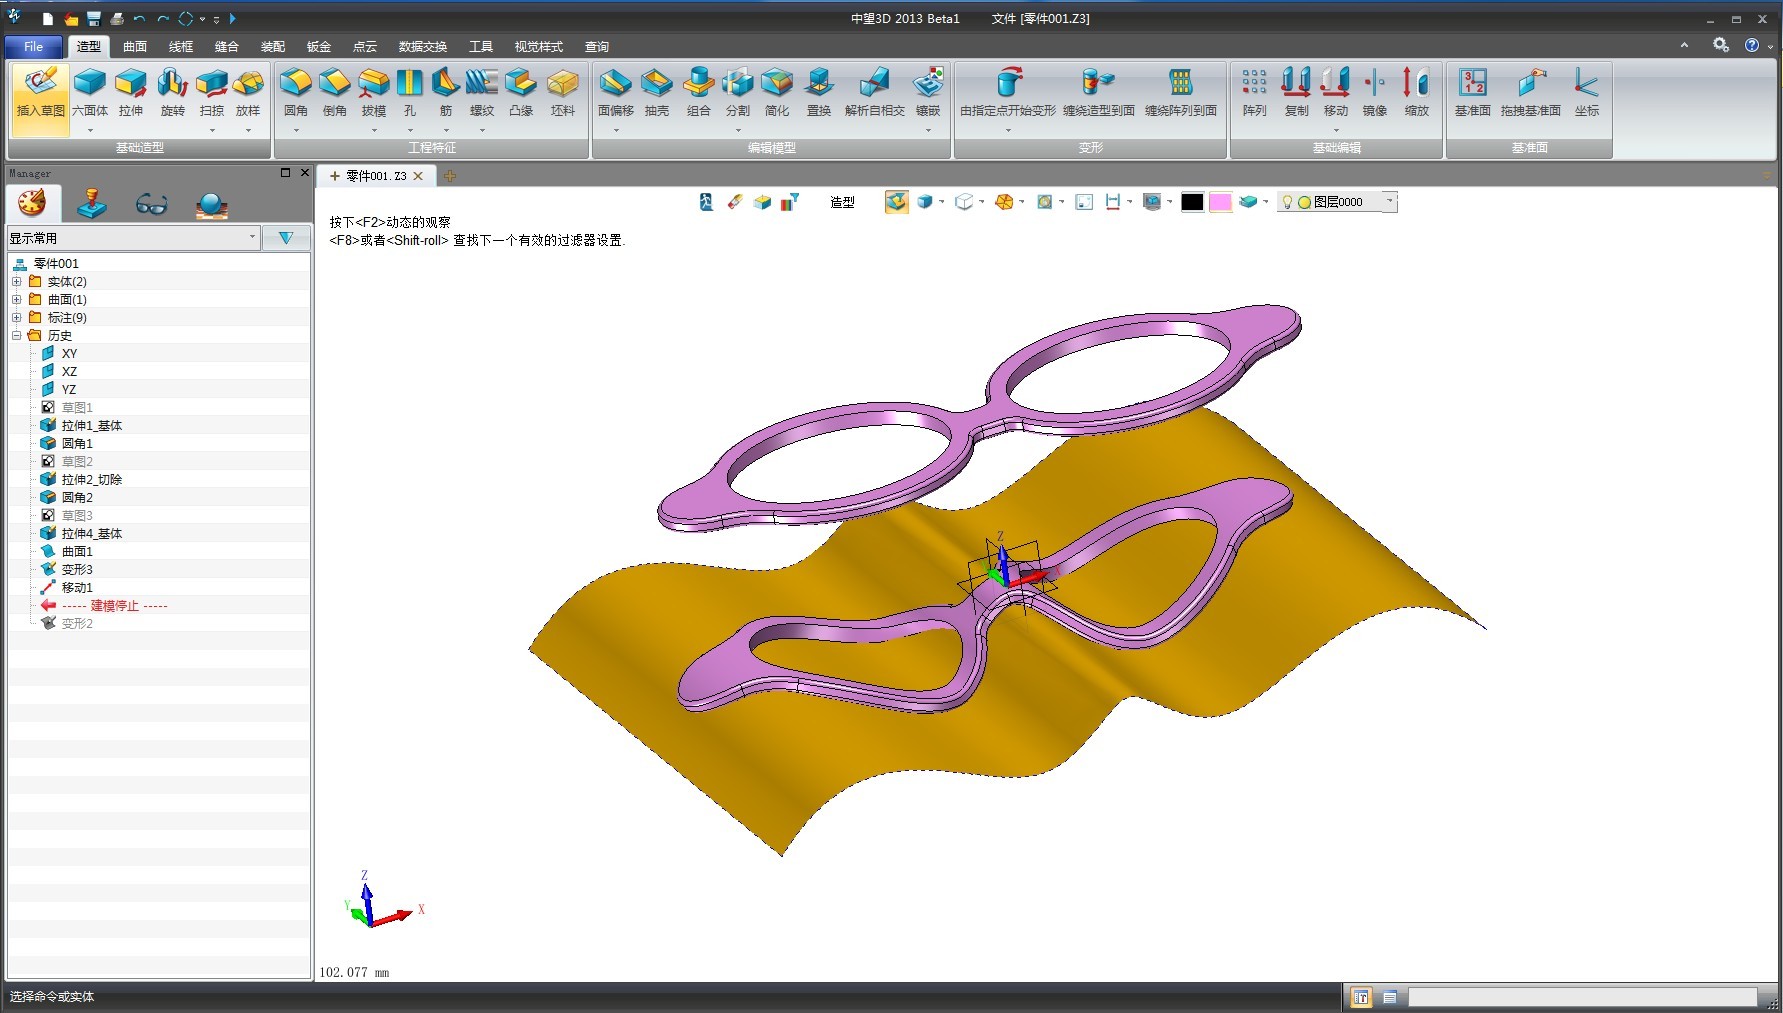Select 拉伸1_基体 in history tree
Viewport: 1783px width, 1013px height.
click(x=92, y=426)
